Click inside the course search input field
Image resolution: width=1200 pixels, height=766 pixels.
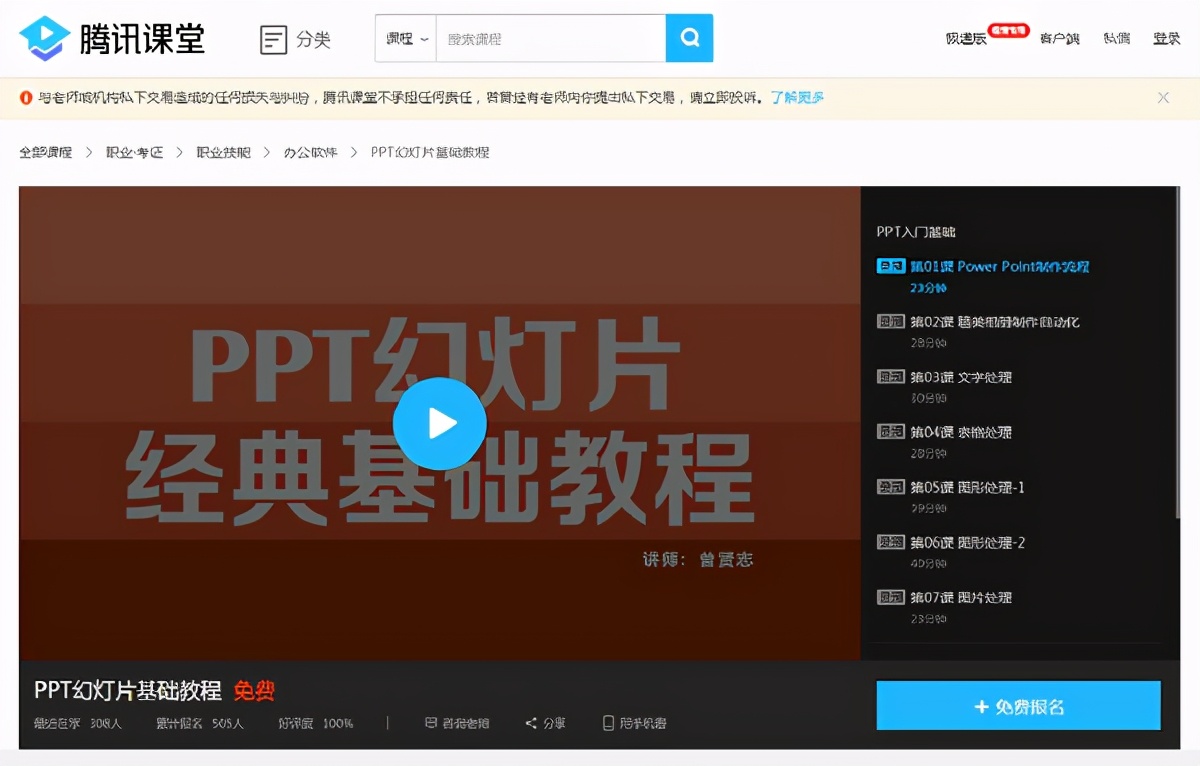(x=550, y=37)
